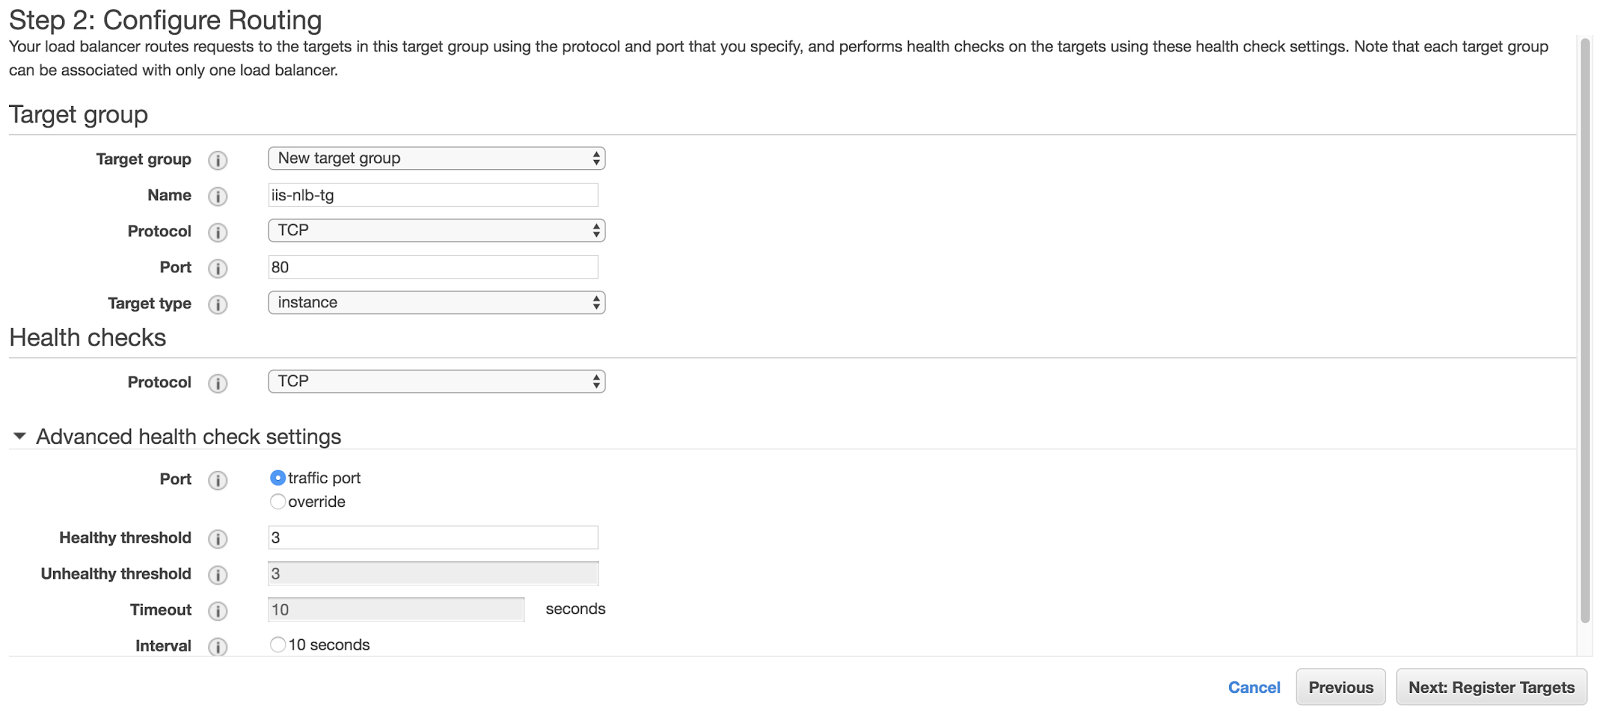Open the New target group dropdown
The width and height of the screenshot is (1600, 711).
pyautogui.click(x=436, y=158)
